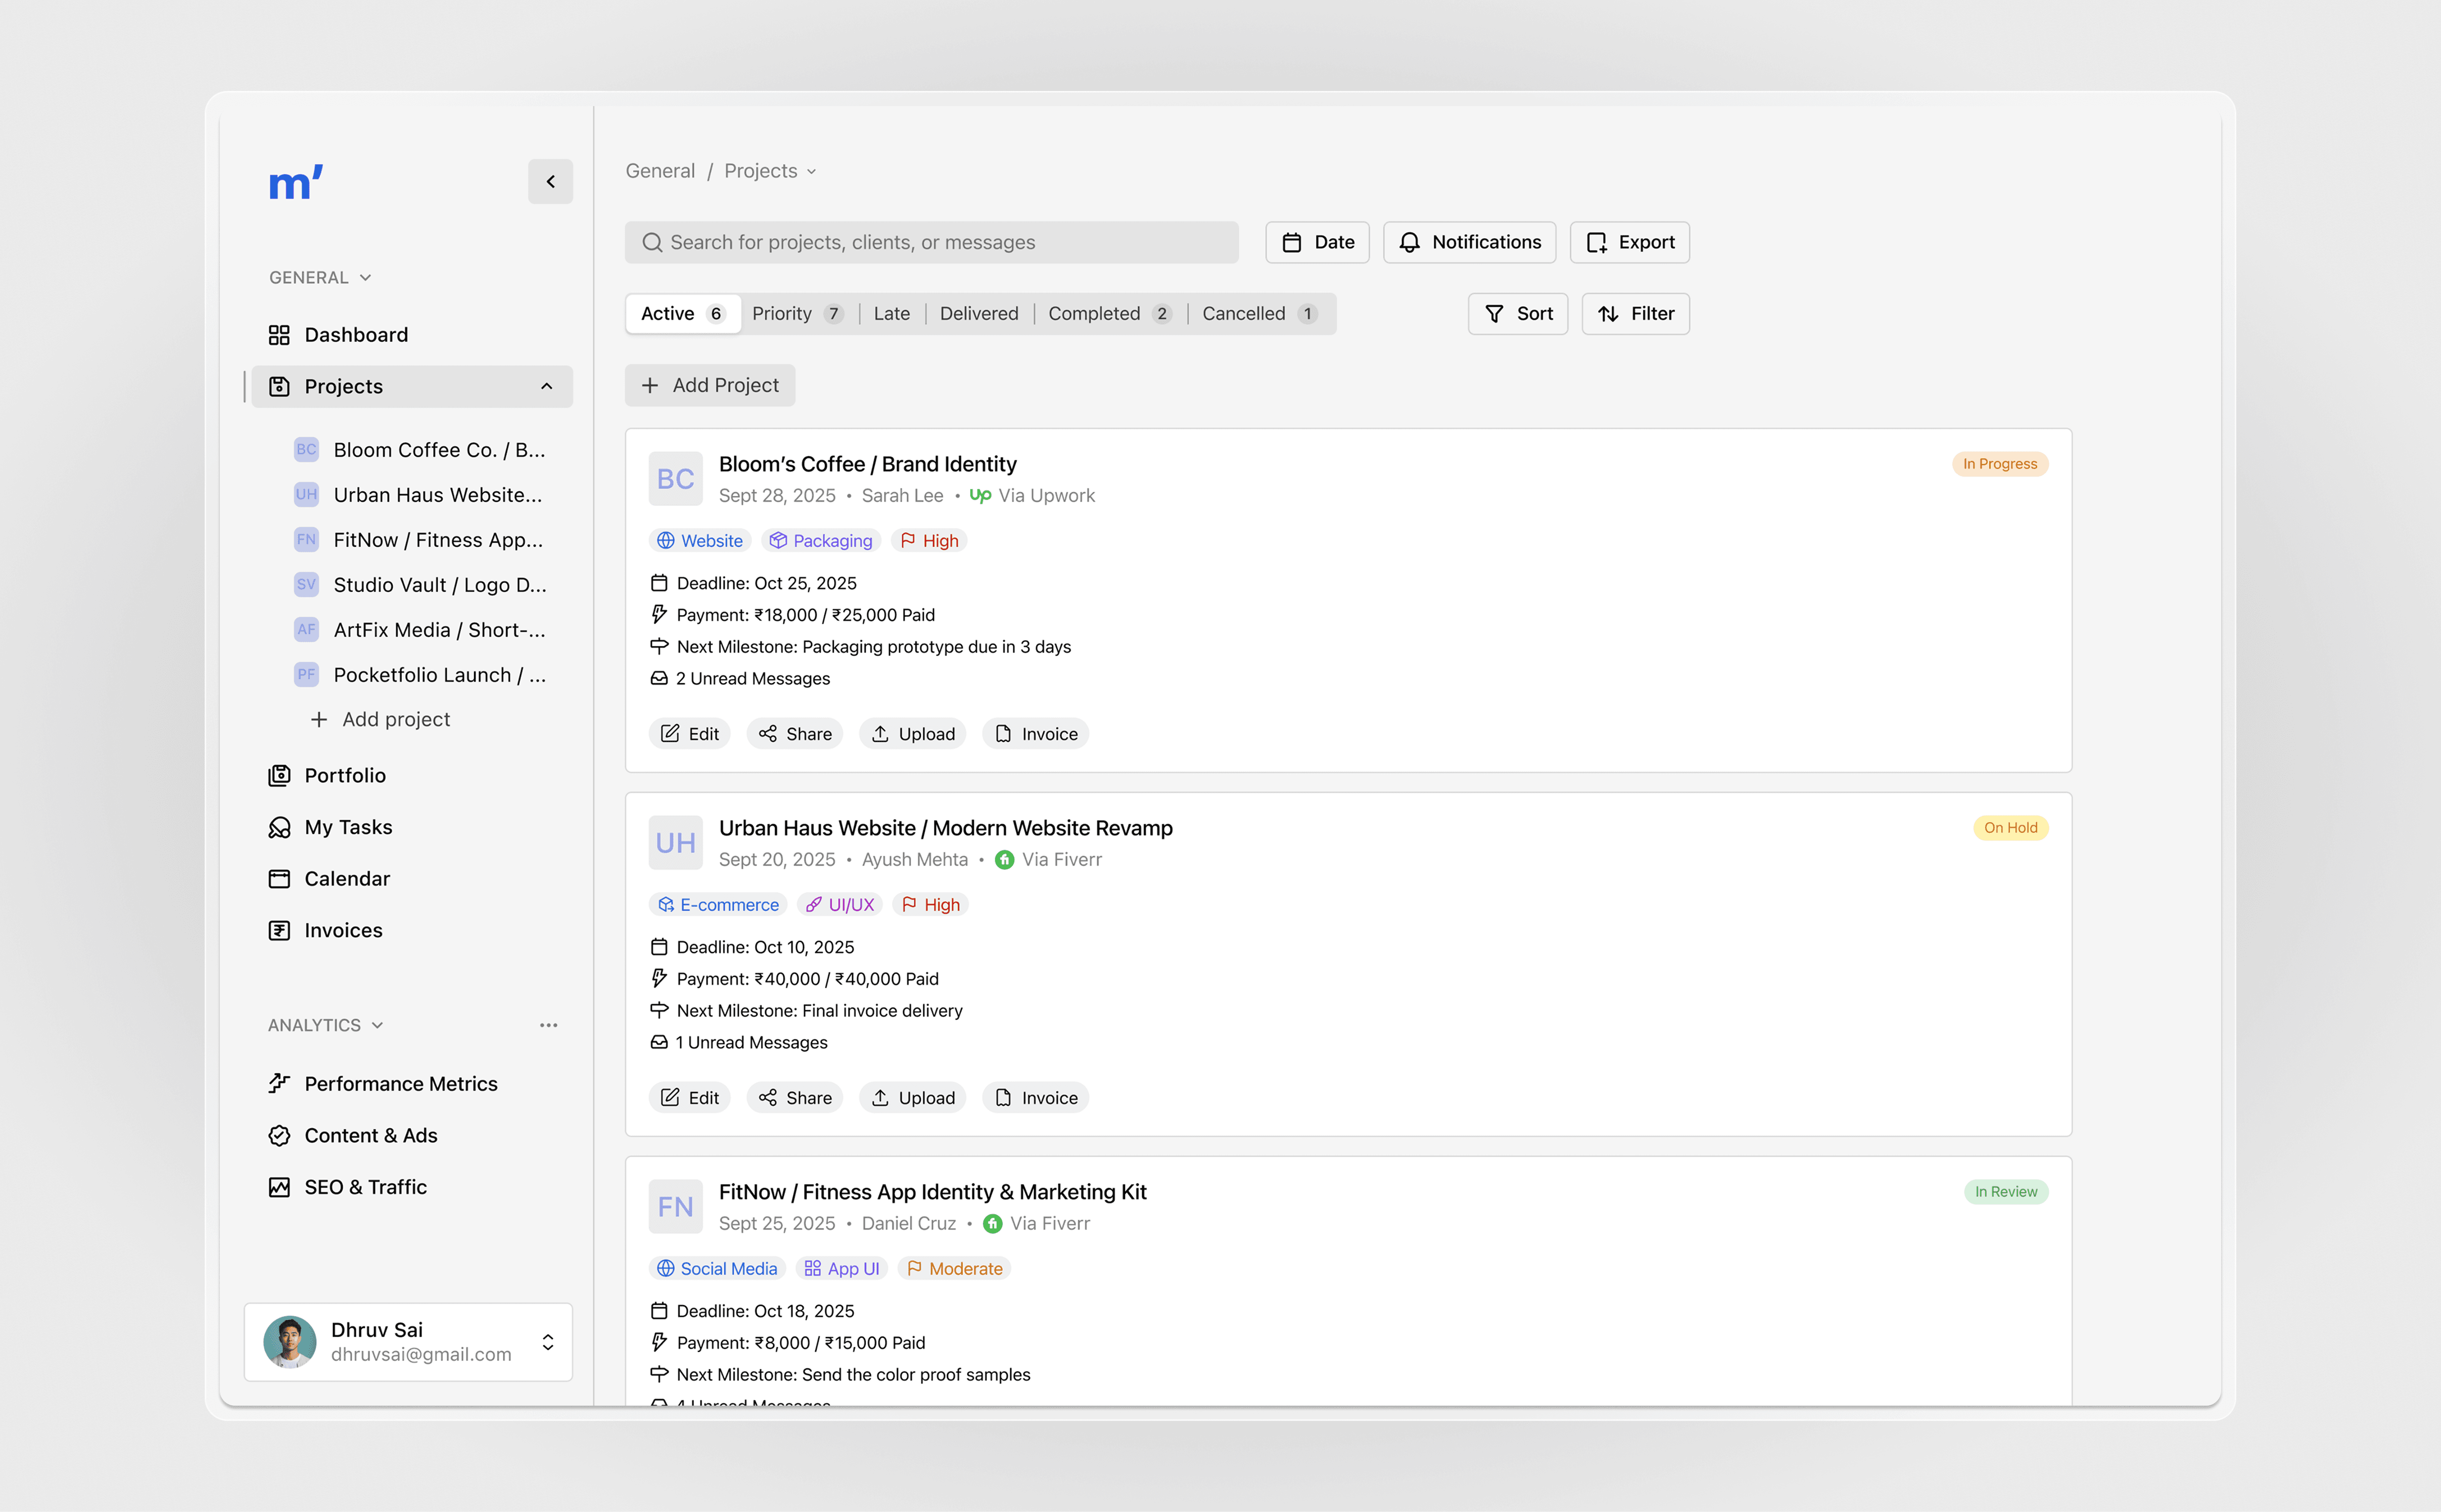Open the Portfolio section
The image size is (2441, 1512).
pos(344,775)
